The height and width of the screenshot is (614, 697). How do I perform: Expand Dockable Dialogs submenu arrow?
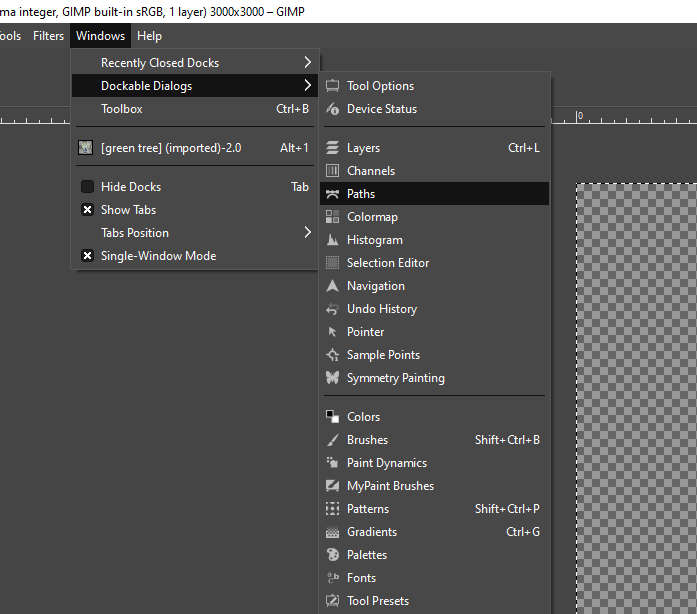coord(308,85)
